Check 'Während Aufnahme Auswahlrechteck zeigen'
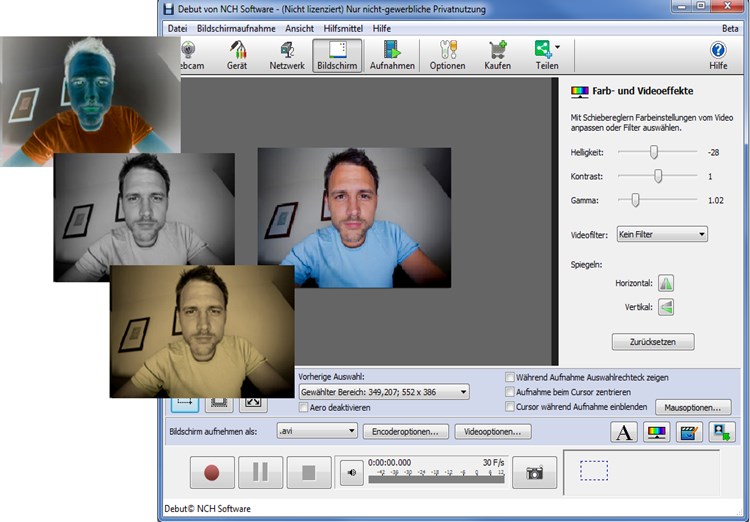Image resolution: width=750 pixels, height=522 pixels. point(510,377)
